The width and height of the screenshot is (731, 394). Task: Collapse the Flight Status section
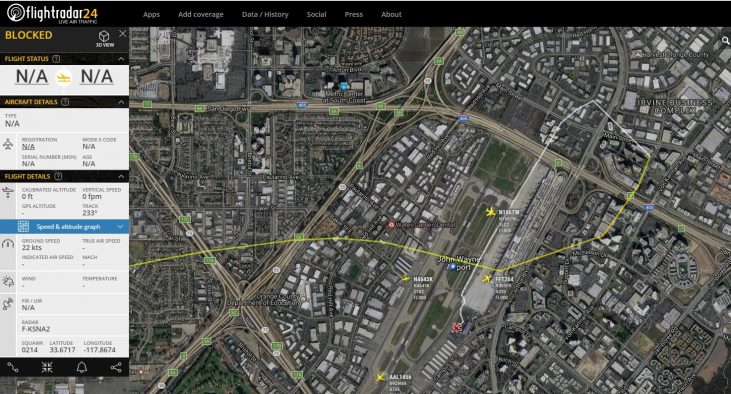click(x=121, y=59)
